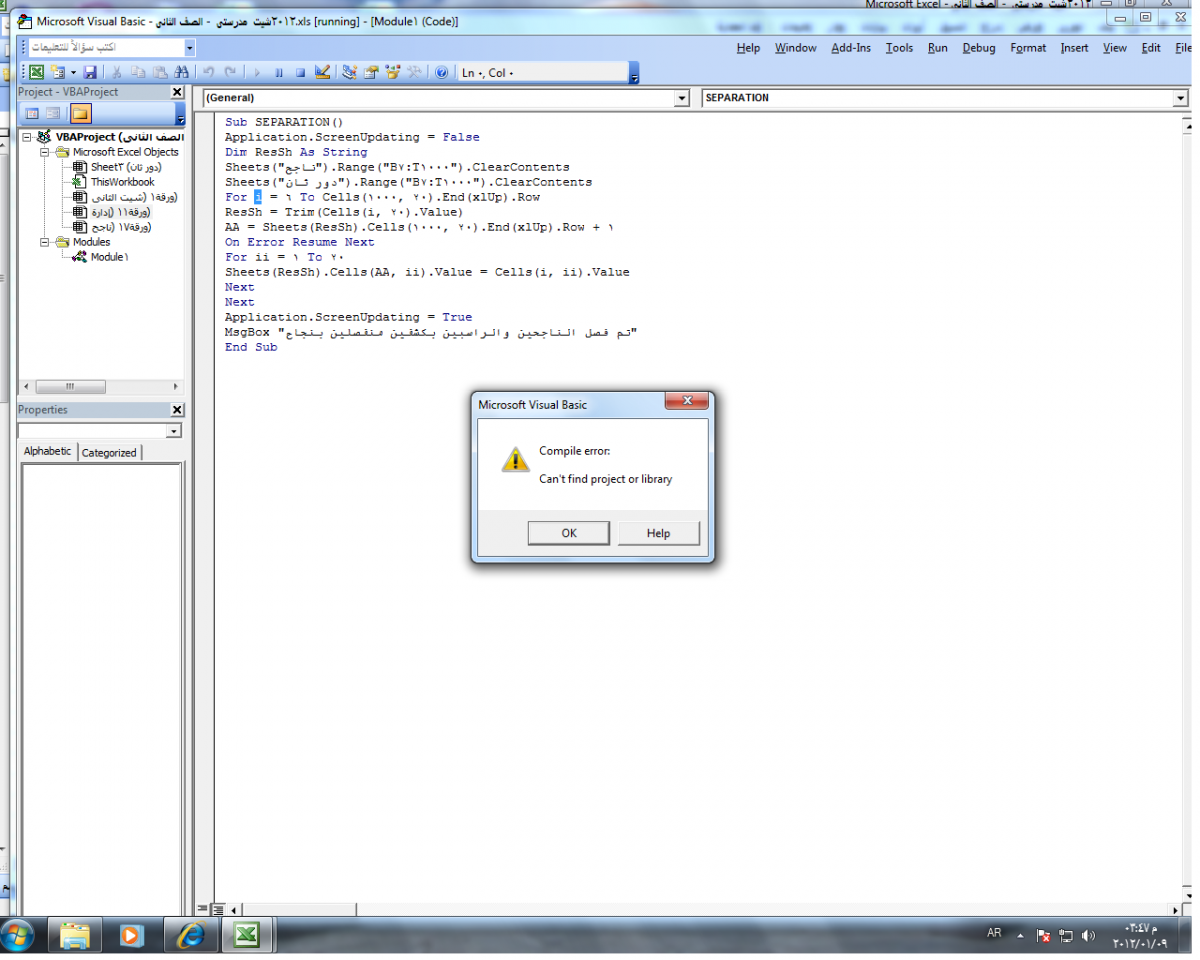The width and height of the screenshot is (1200, 960).
Task: Click the blue Help question mark icon
Action: coord(441,72)
